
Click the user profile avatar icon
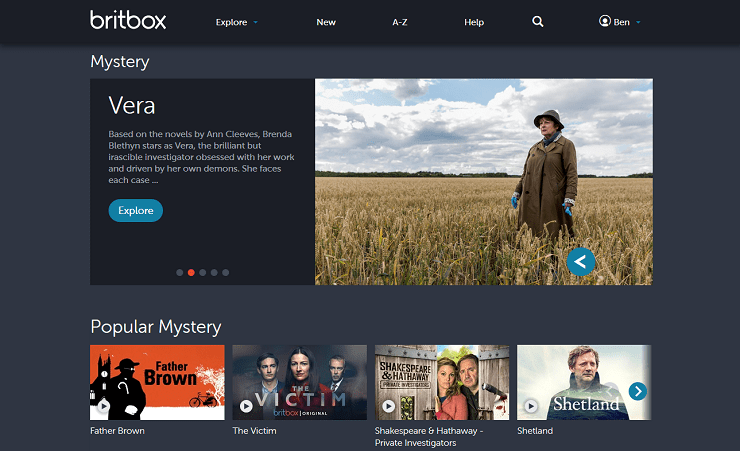point(605,21)
